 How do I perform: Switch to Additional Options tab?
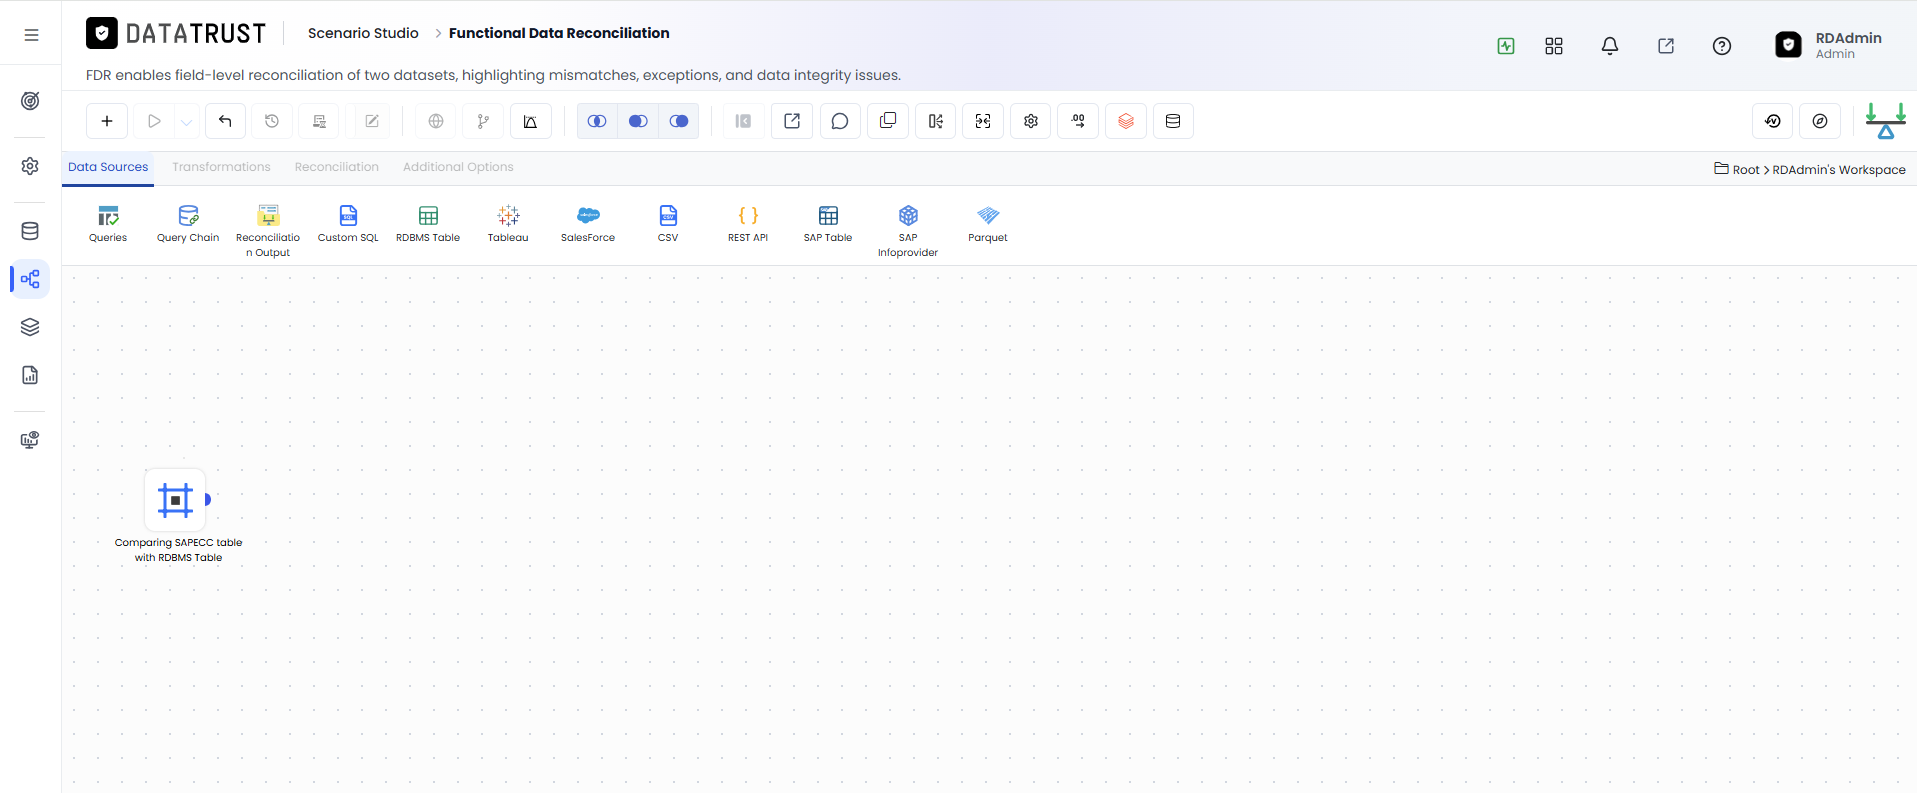click(x=458, y=167)
